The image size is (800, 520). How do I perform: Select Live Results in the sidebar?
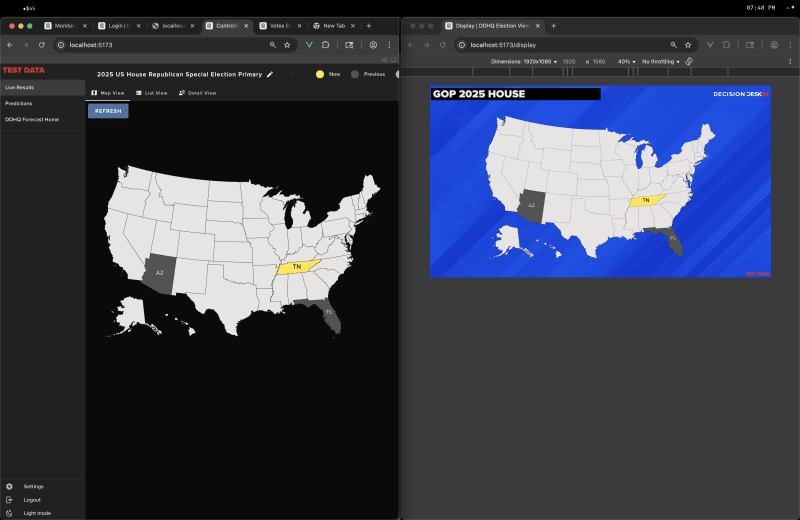click(43, 87)
